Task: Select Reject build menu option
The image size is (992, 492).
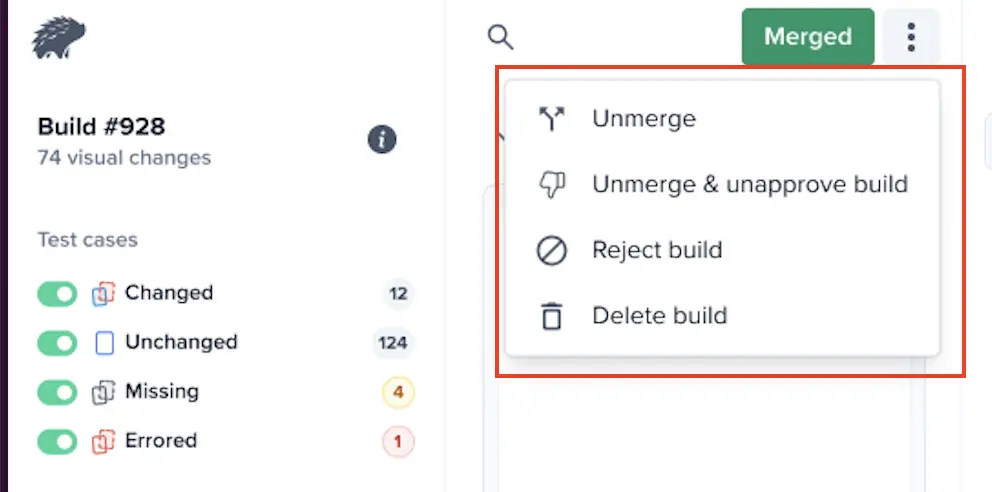Action: [x=657, y=250]
